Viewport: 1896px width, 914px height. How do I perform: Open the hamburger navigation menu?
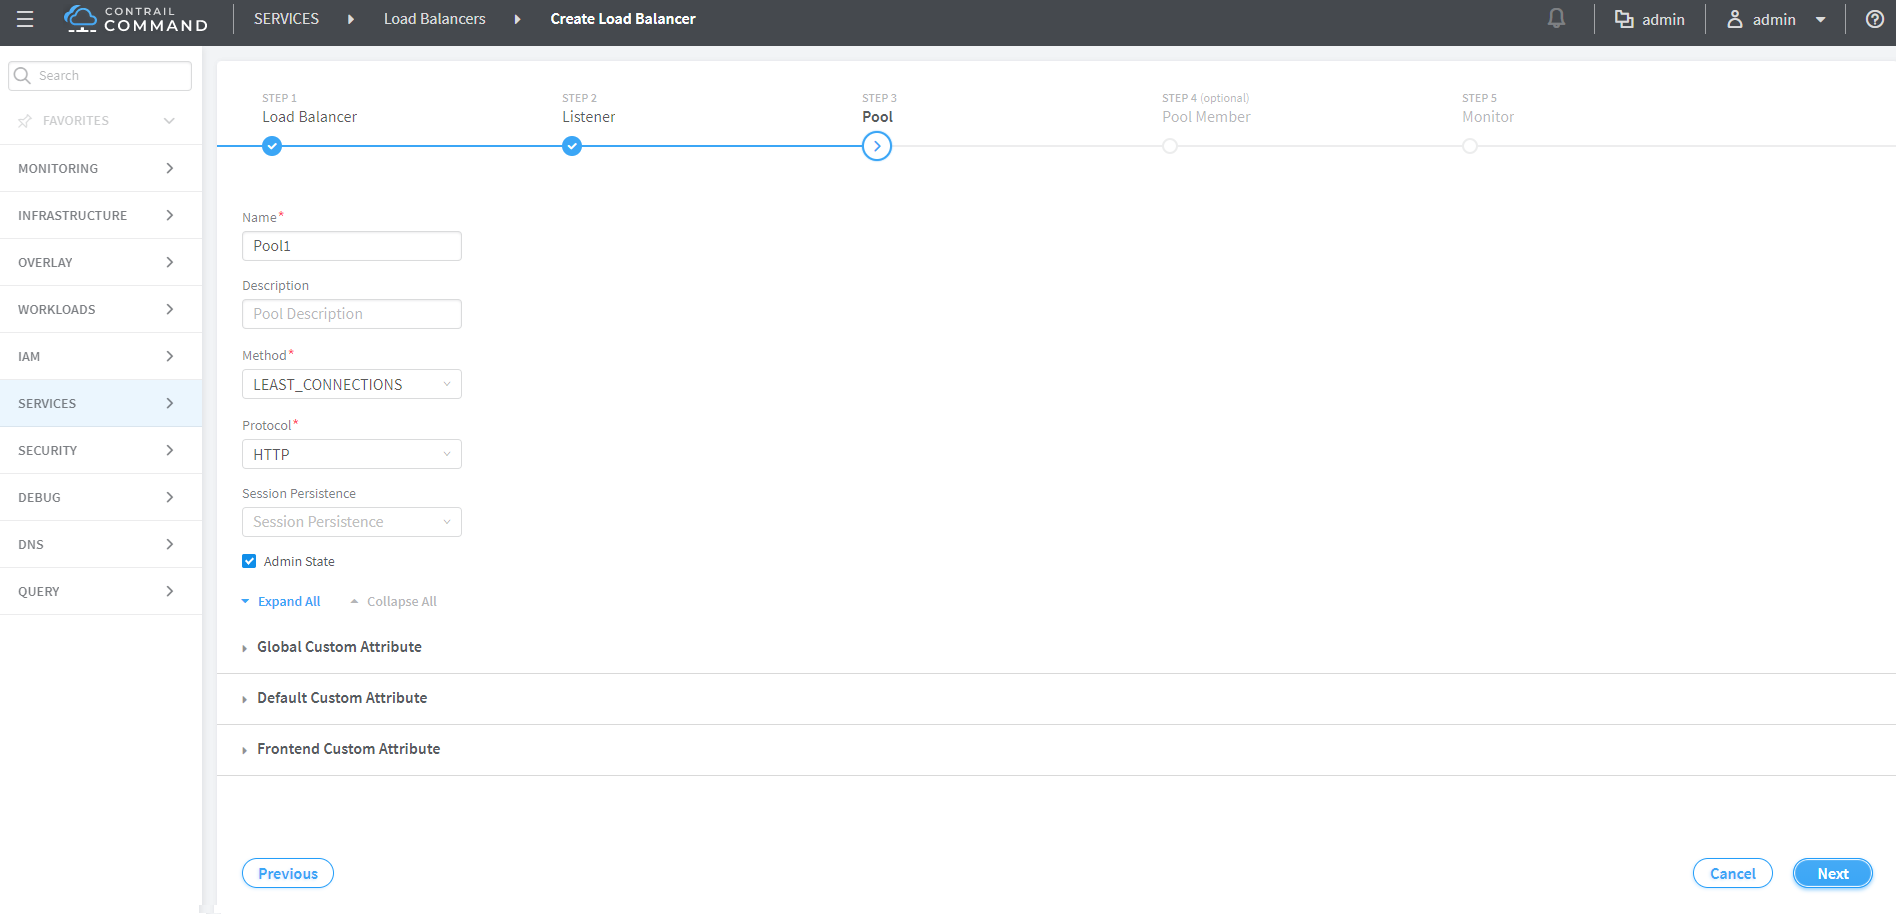(25, 19)
